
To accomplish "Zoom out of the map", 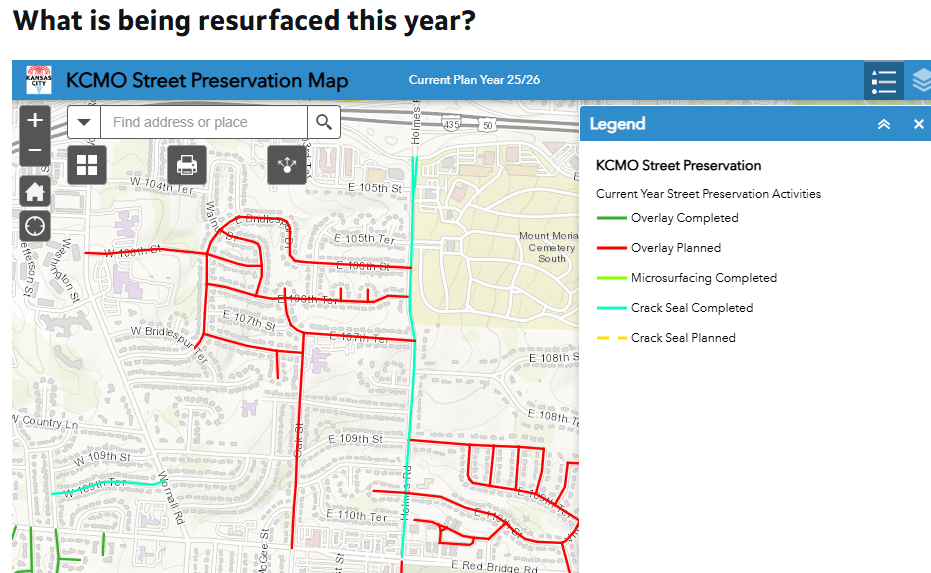I will (x=35, y=151).
